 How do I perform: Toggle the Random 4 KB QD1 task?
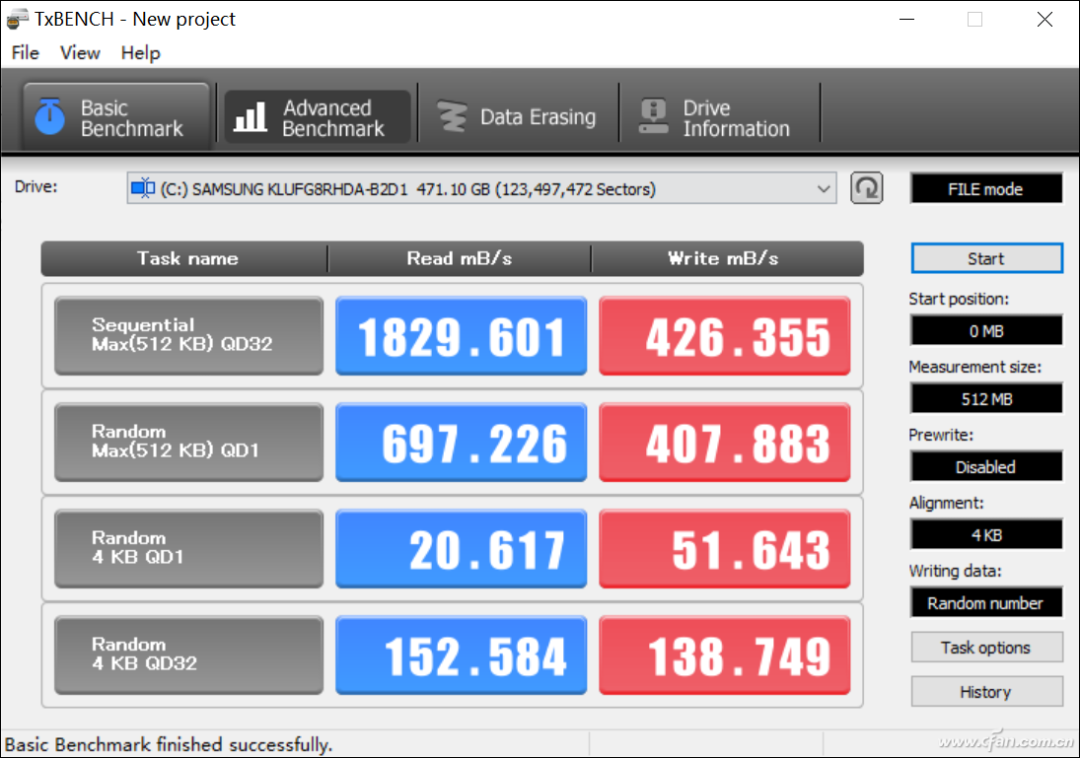189,548
